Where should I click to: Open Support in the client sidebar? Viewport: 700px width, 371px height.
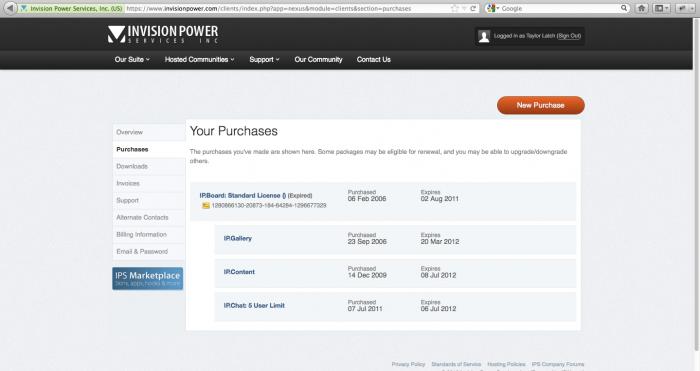click(149, 200)
